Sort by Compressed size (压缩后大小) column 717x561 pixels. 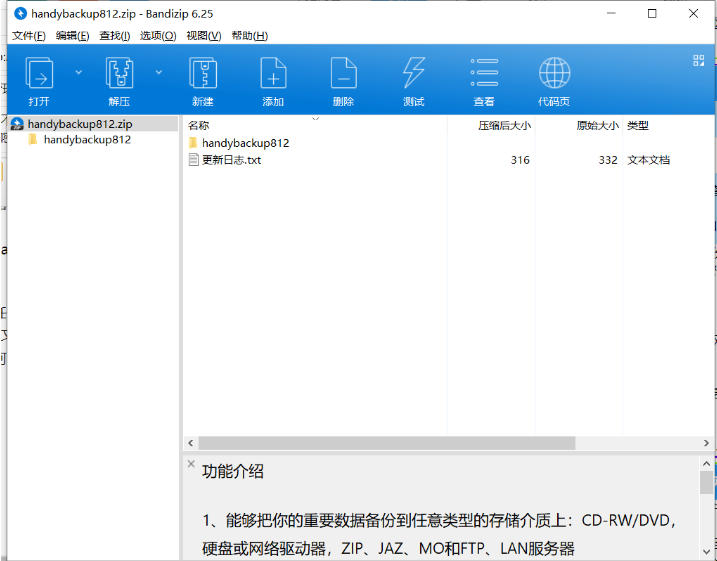pos(504,125)
